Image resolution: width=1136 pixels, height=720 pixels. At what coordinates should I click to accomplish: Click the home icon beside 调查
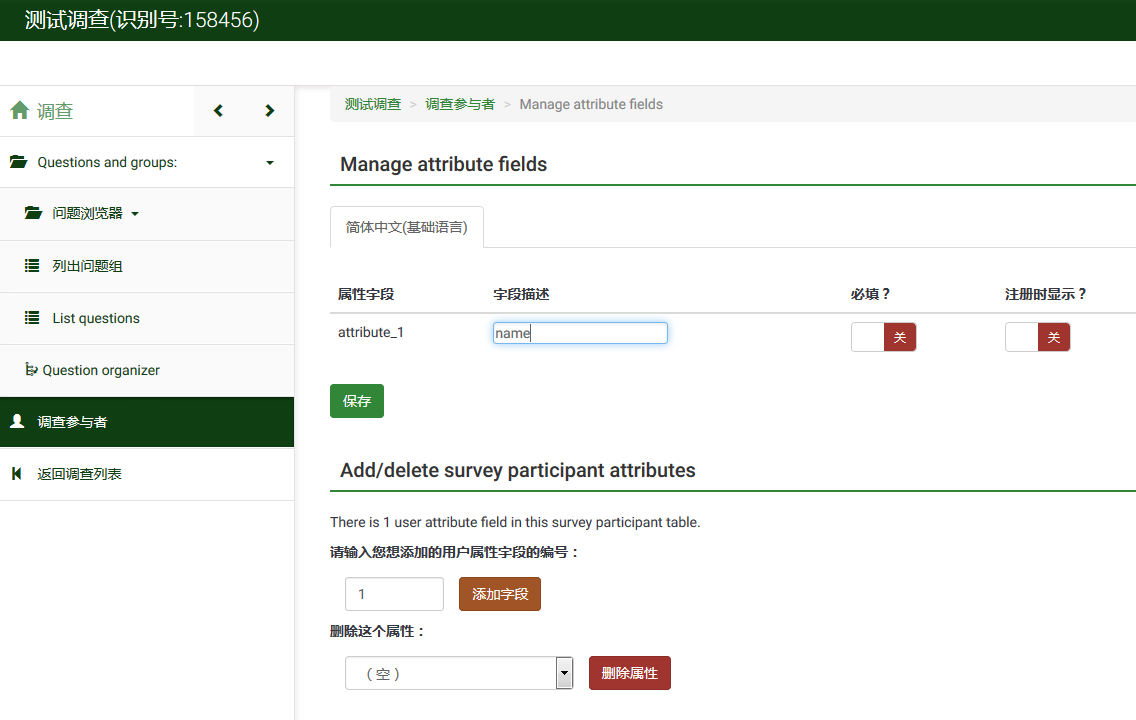19,111
